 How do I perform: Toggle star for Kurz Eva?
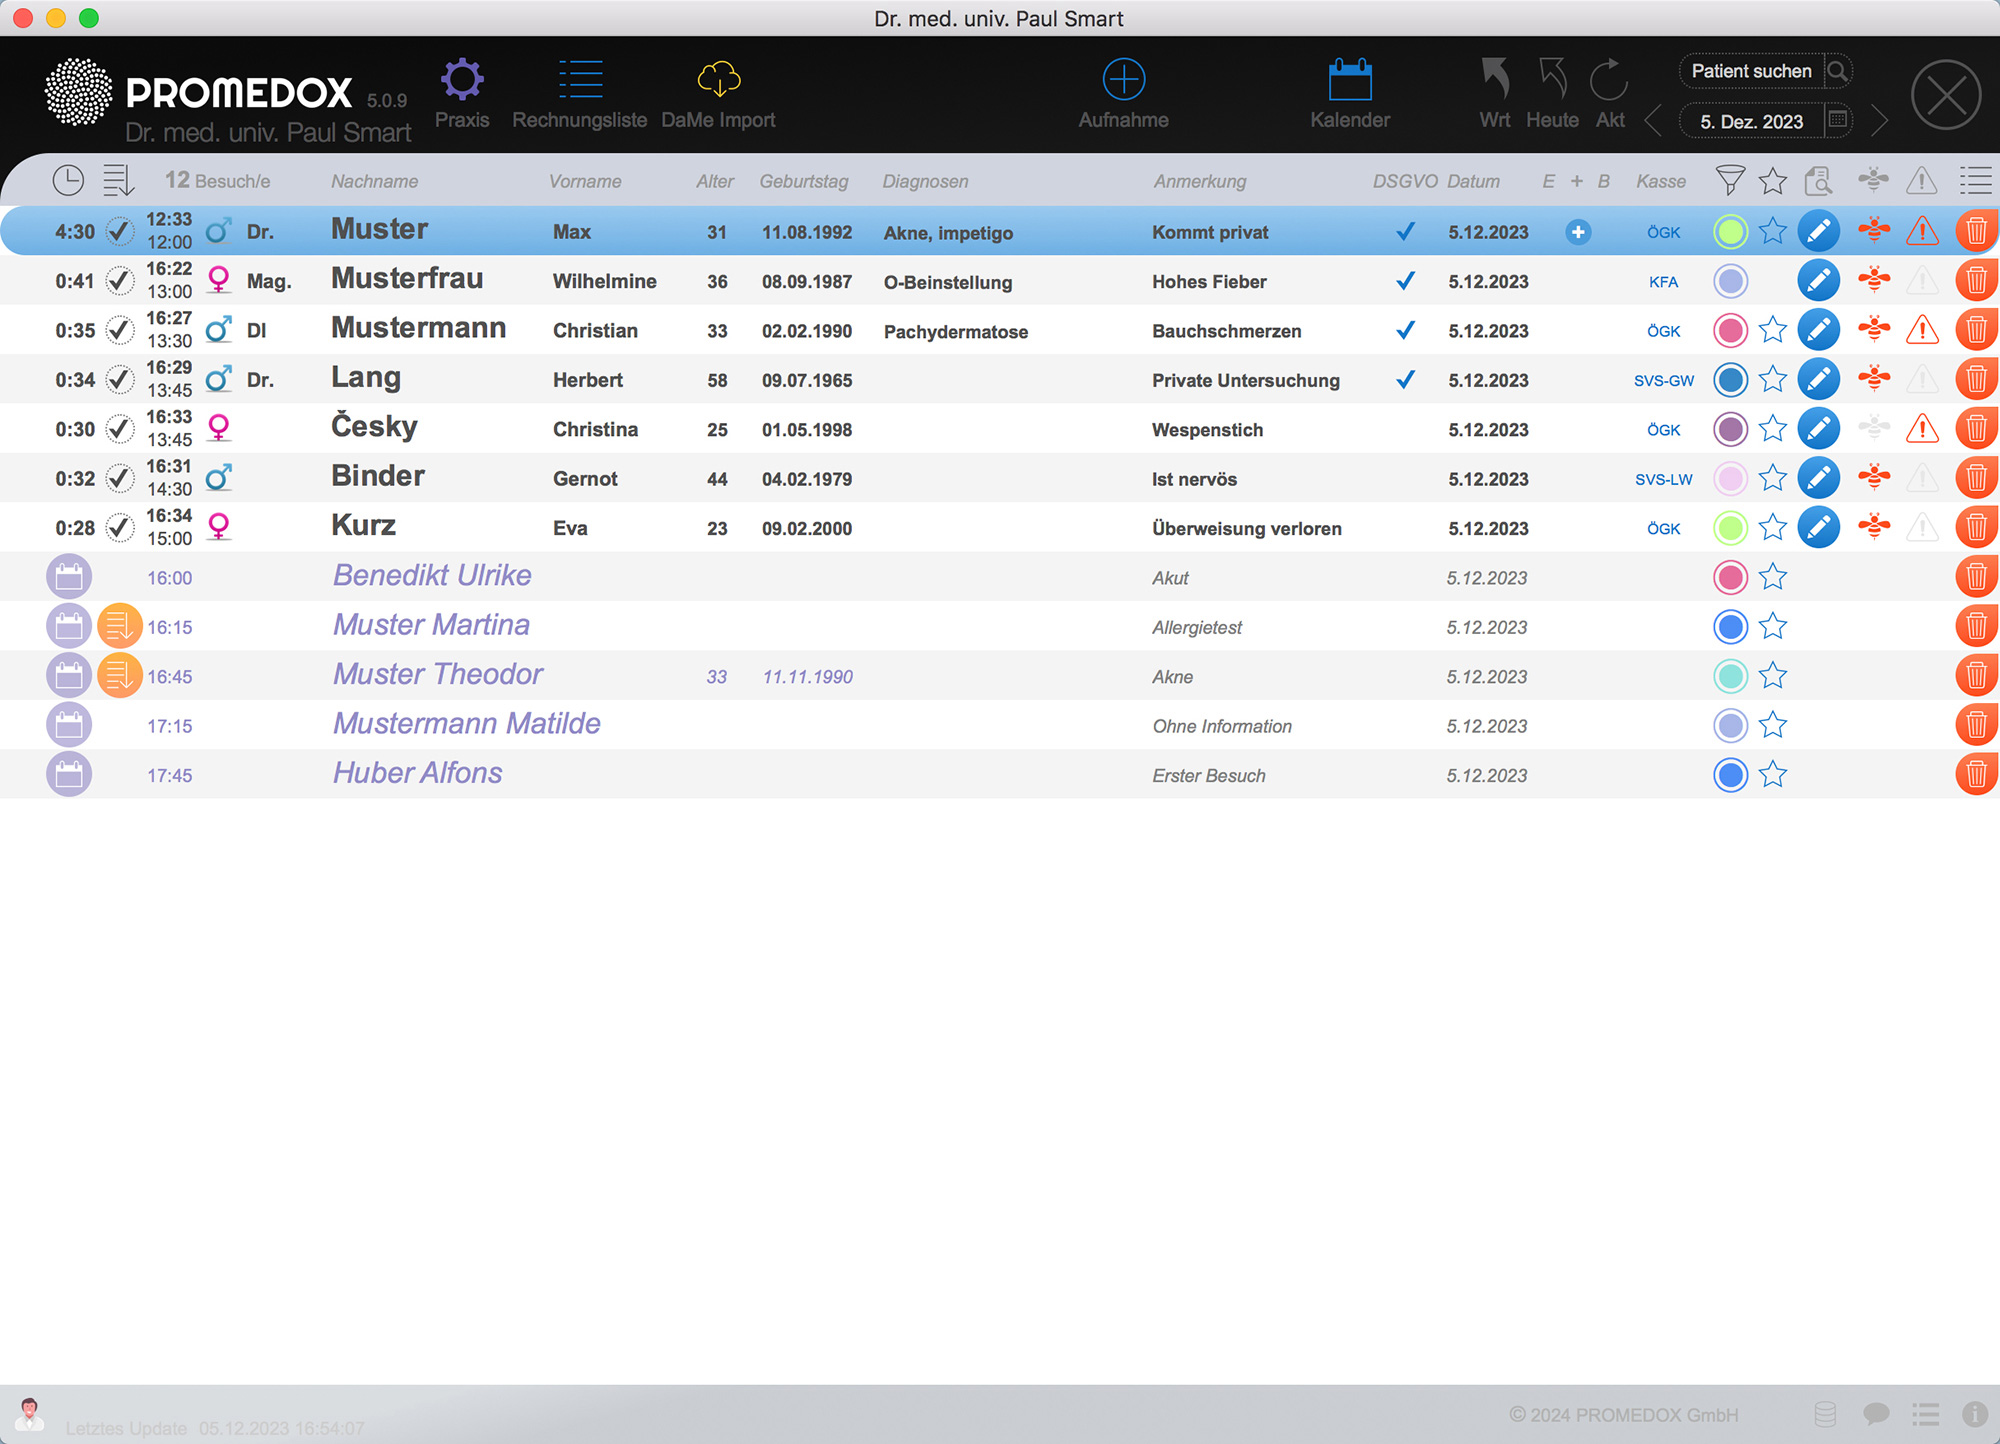click(1773, 527)
